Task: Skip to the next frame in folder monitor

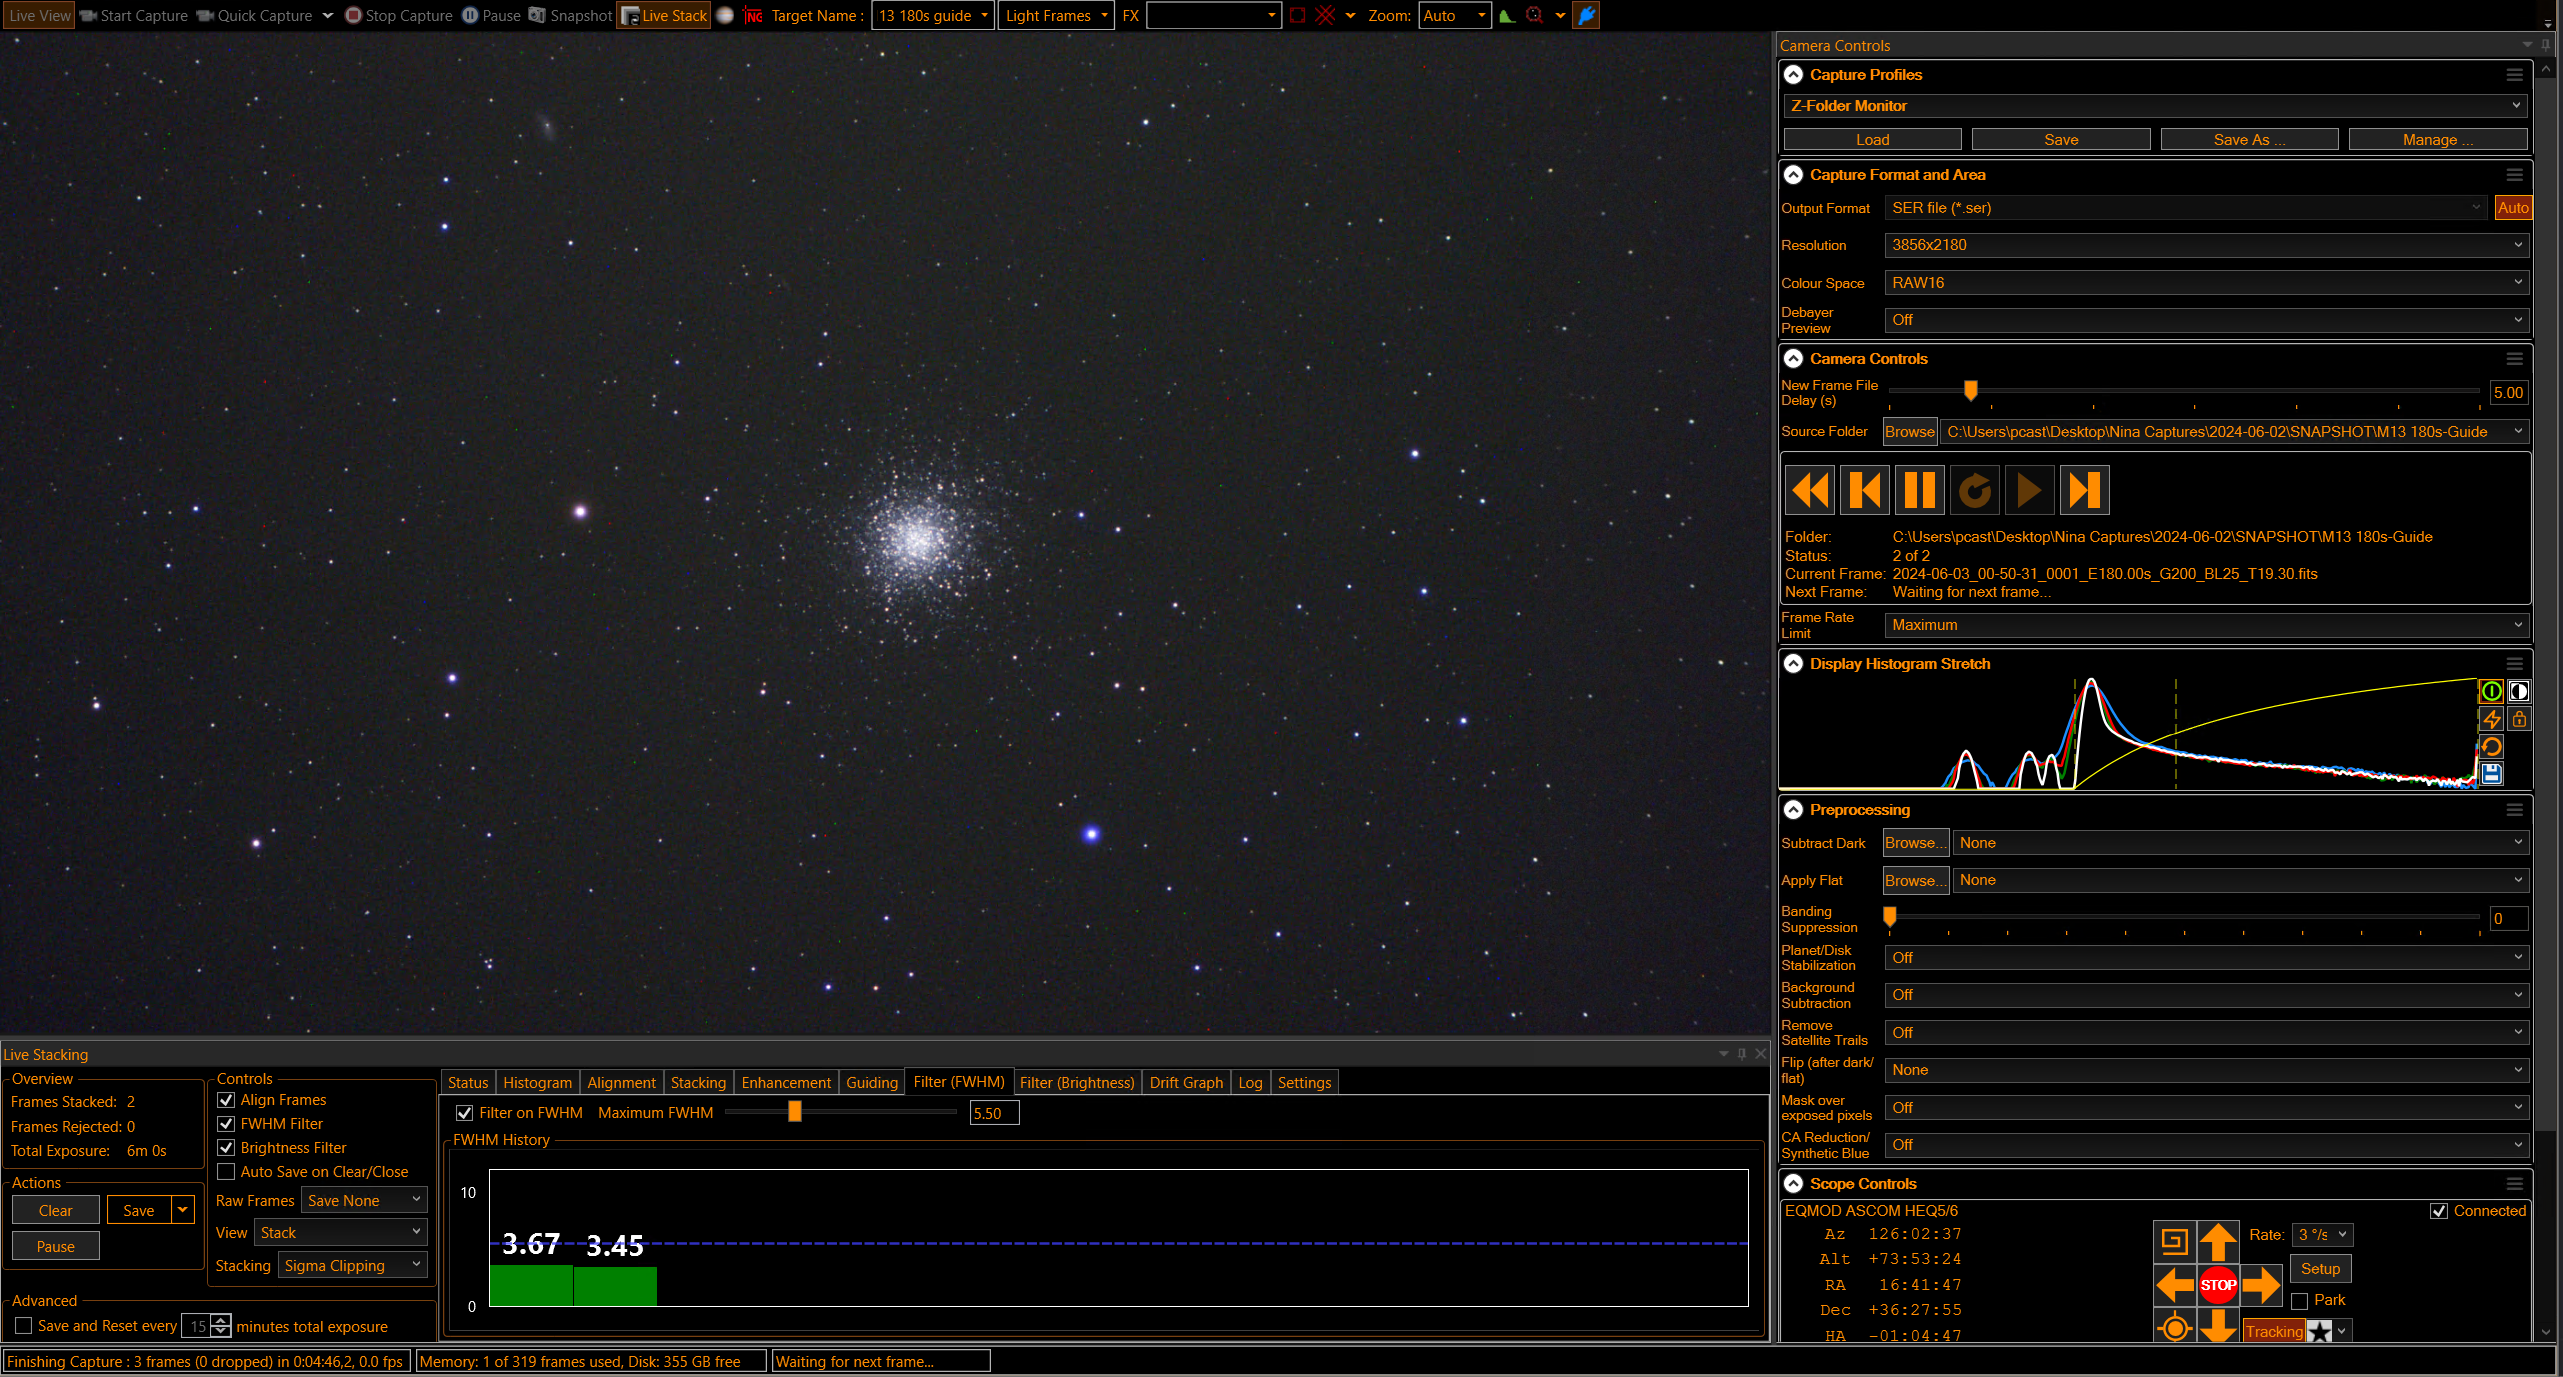Action: point(2085,490)
